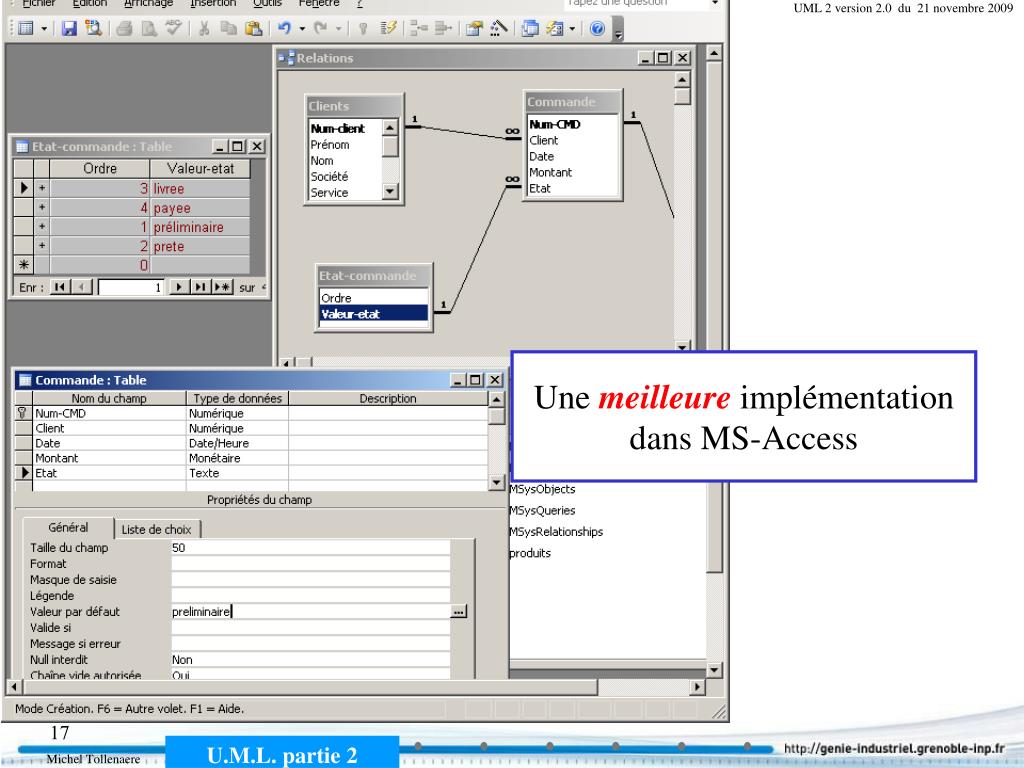Click the Paste clipboard toolbar icon
Screen dimensions: 1024x768
[253, 29]
